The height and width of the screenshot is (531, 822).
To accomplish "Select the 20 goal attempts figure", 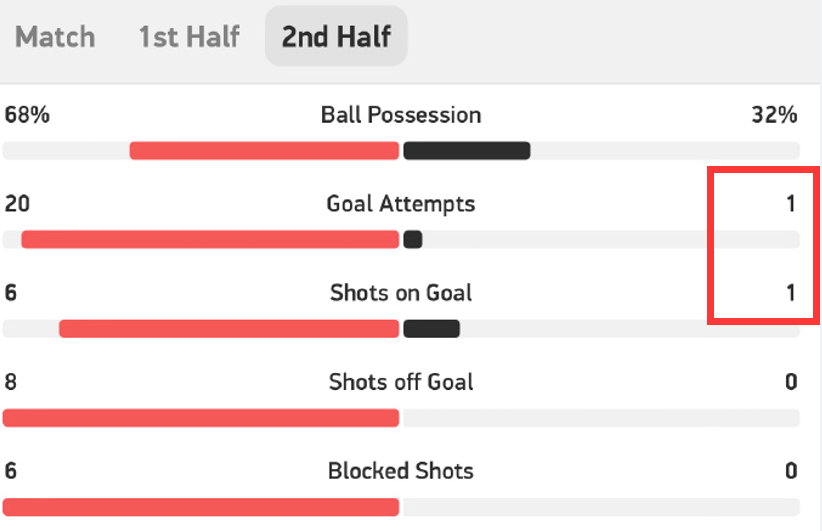I will [17, 204].
